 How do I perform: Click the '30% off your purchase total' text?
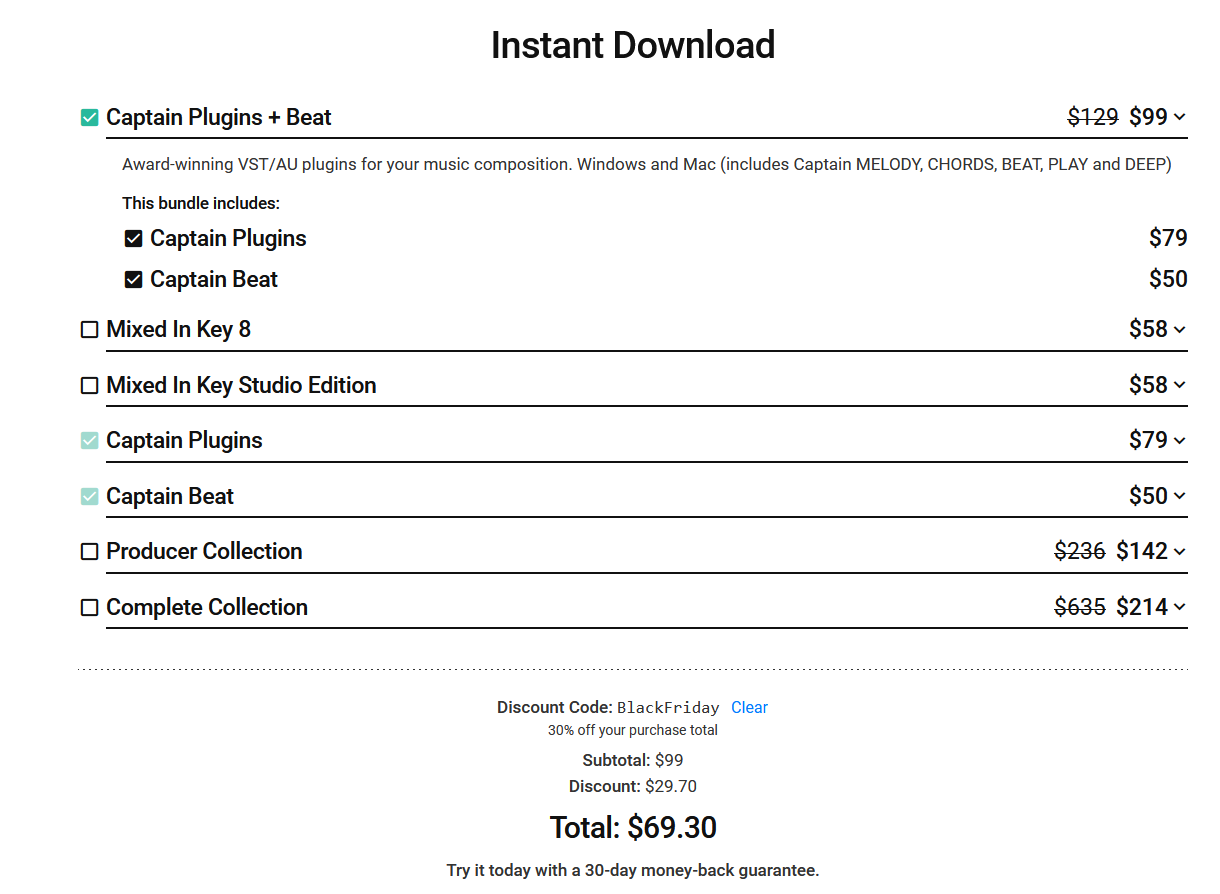[x=633, y=730]
